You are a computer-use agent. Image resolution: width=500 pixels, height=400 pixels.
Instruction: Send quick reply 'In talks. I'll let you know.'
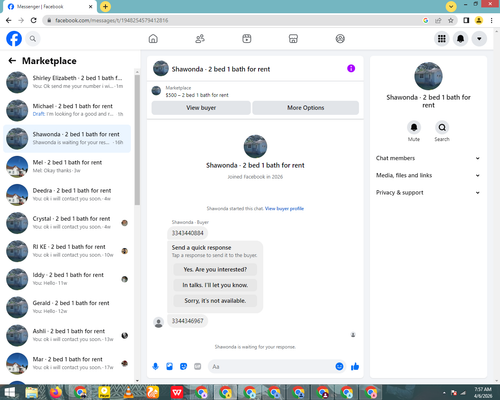215,285
